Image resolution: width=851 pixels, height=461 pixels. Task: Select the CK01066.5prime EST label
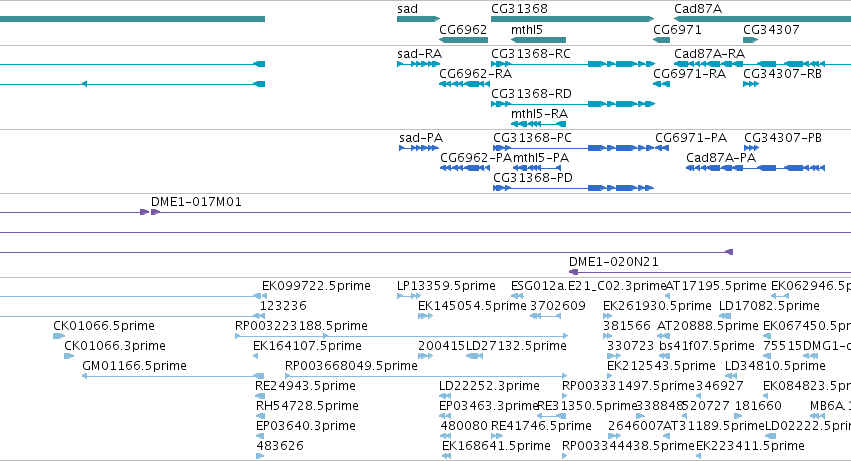pyautogui.click(x=104, y=326)
